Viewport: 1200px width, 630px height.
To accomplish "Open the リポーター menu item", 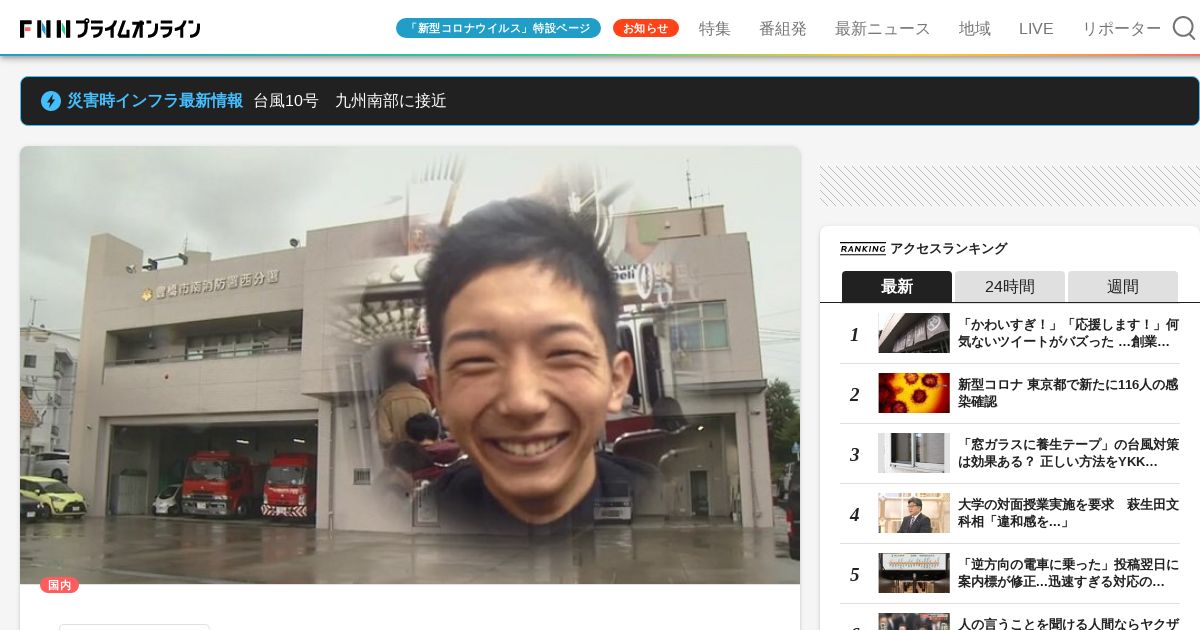I will (x=1121, y=29).
